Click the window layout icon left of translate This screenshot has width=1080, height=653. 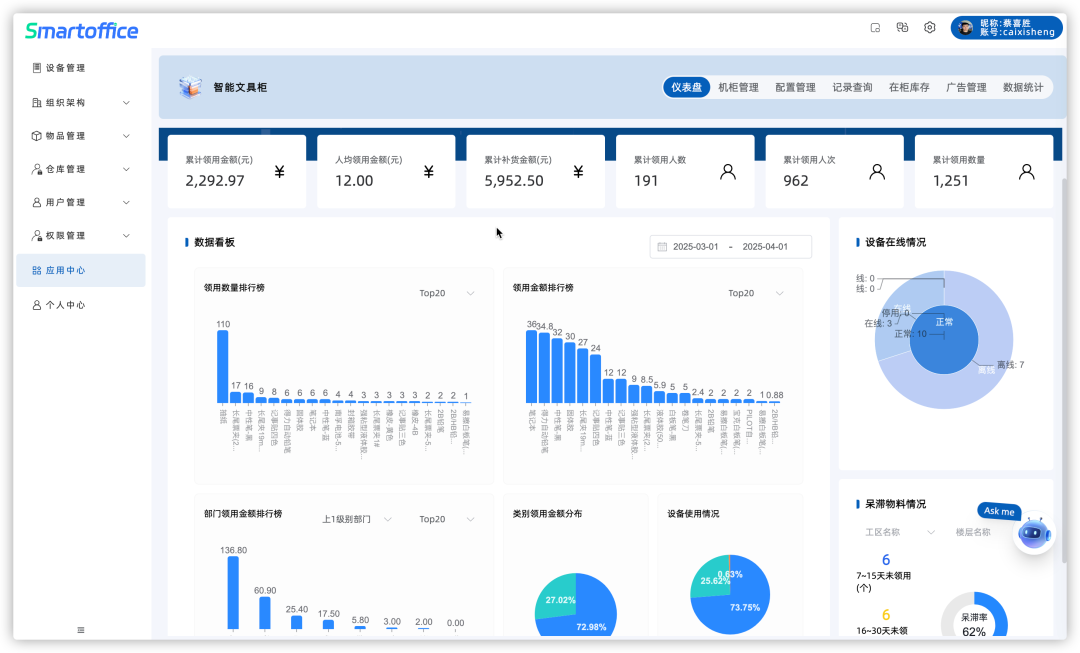point(875,28)
